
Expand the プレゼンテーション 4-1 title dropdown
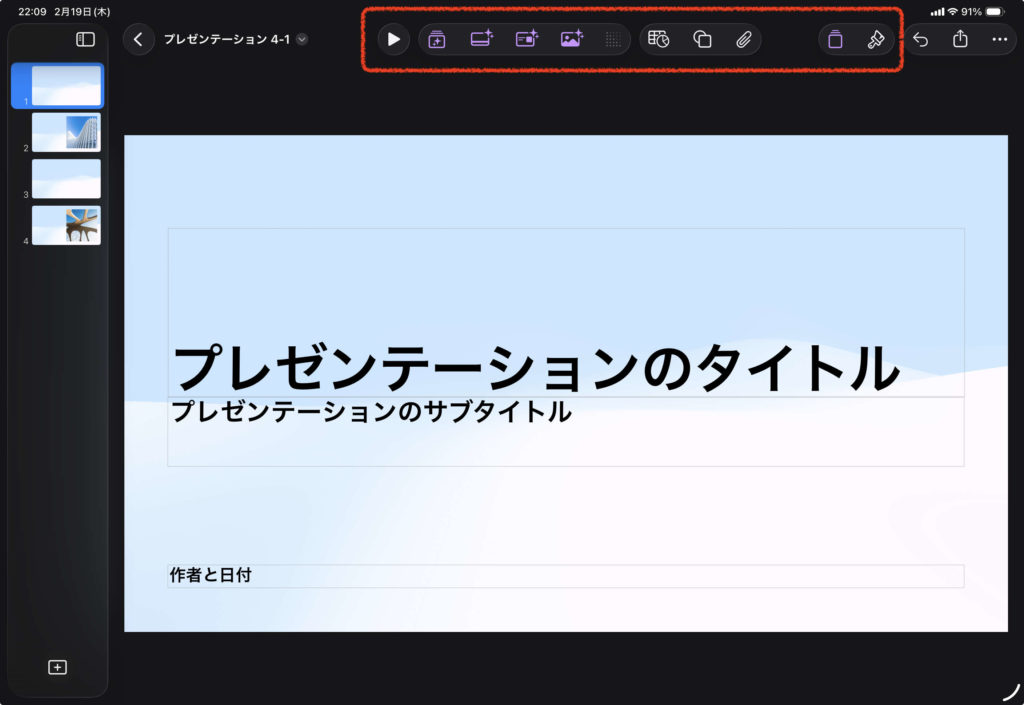click(x=302, y=39)
